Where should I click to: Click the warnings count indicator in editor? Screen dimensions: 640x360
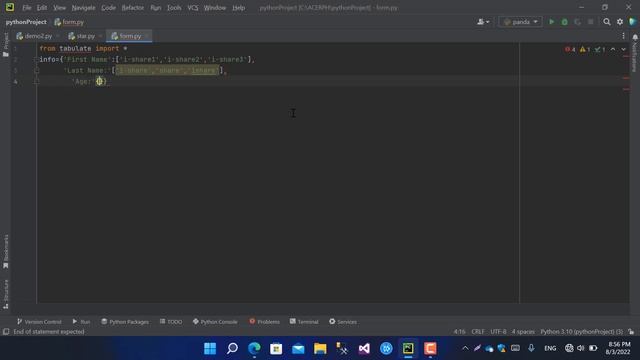[x=585, y=49]
